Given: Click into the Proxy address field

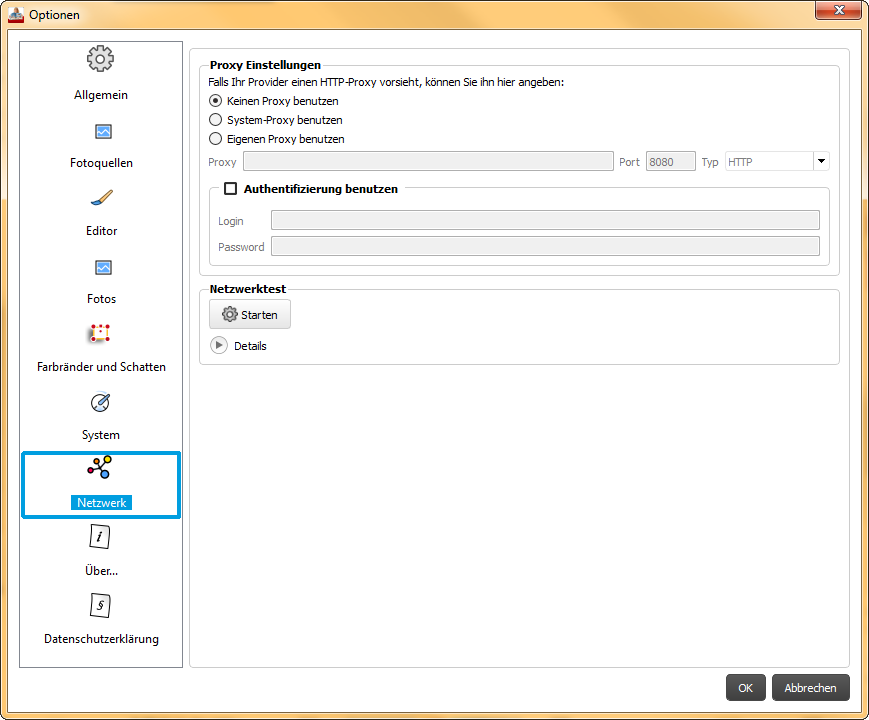Looking at the screenshot, I should 428,162.
